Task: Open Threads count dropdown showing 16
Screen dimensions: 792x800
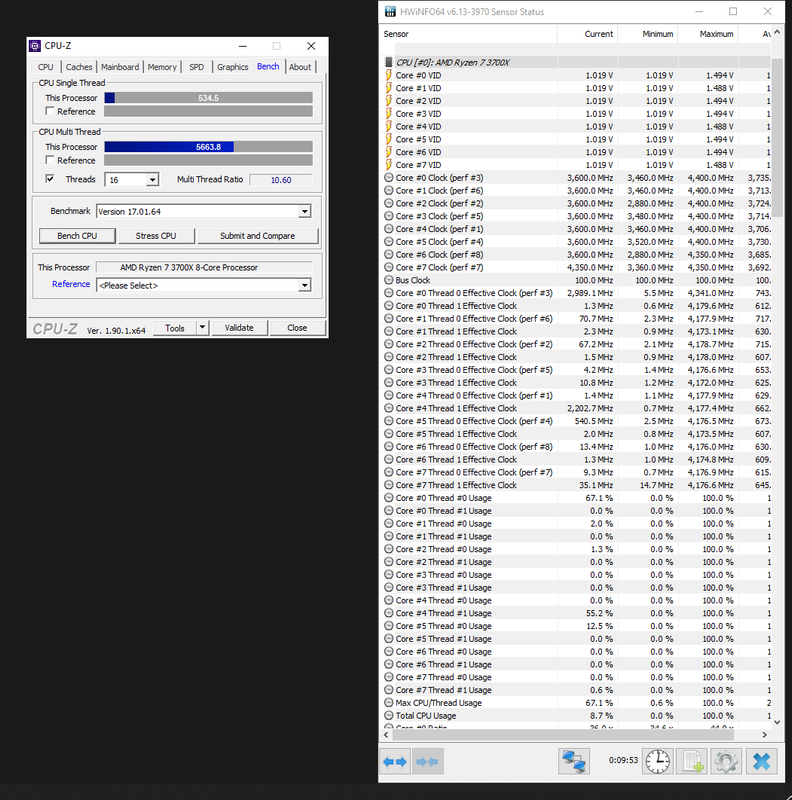Action: click(x=152, y=180)
